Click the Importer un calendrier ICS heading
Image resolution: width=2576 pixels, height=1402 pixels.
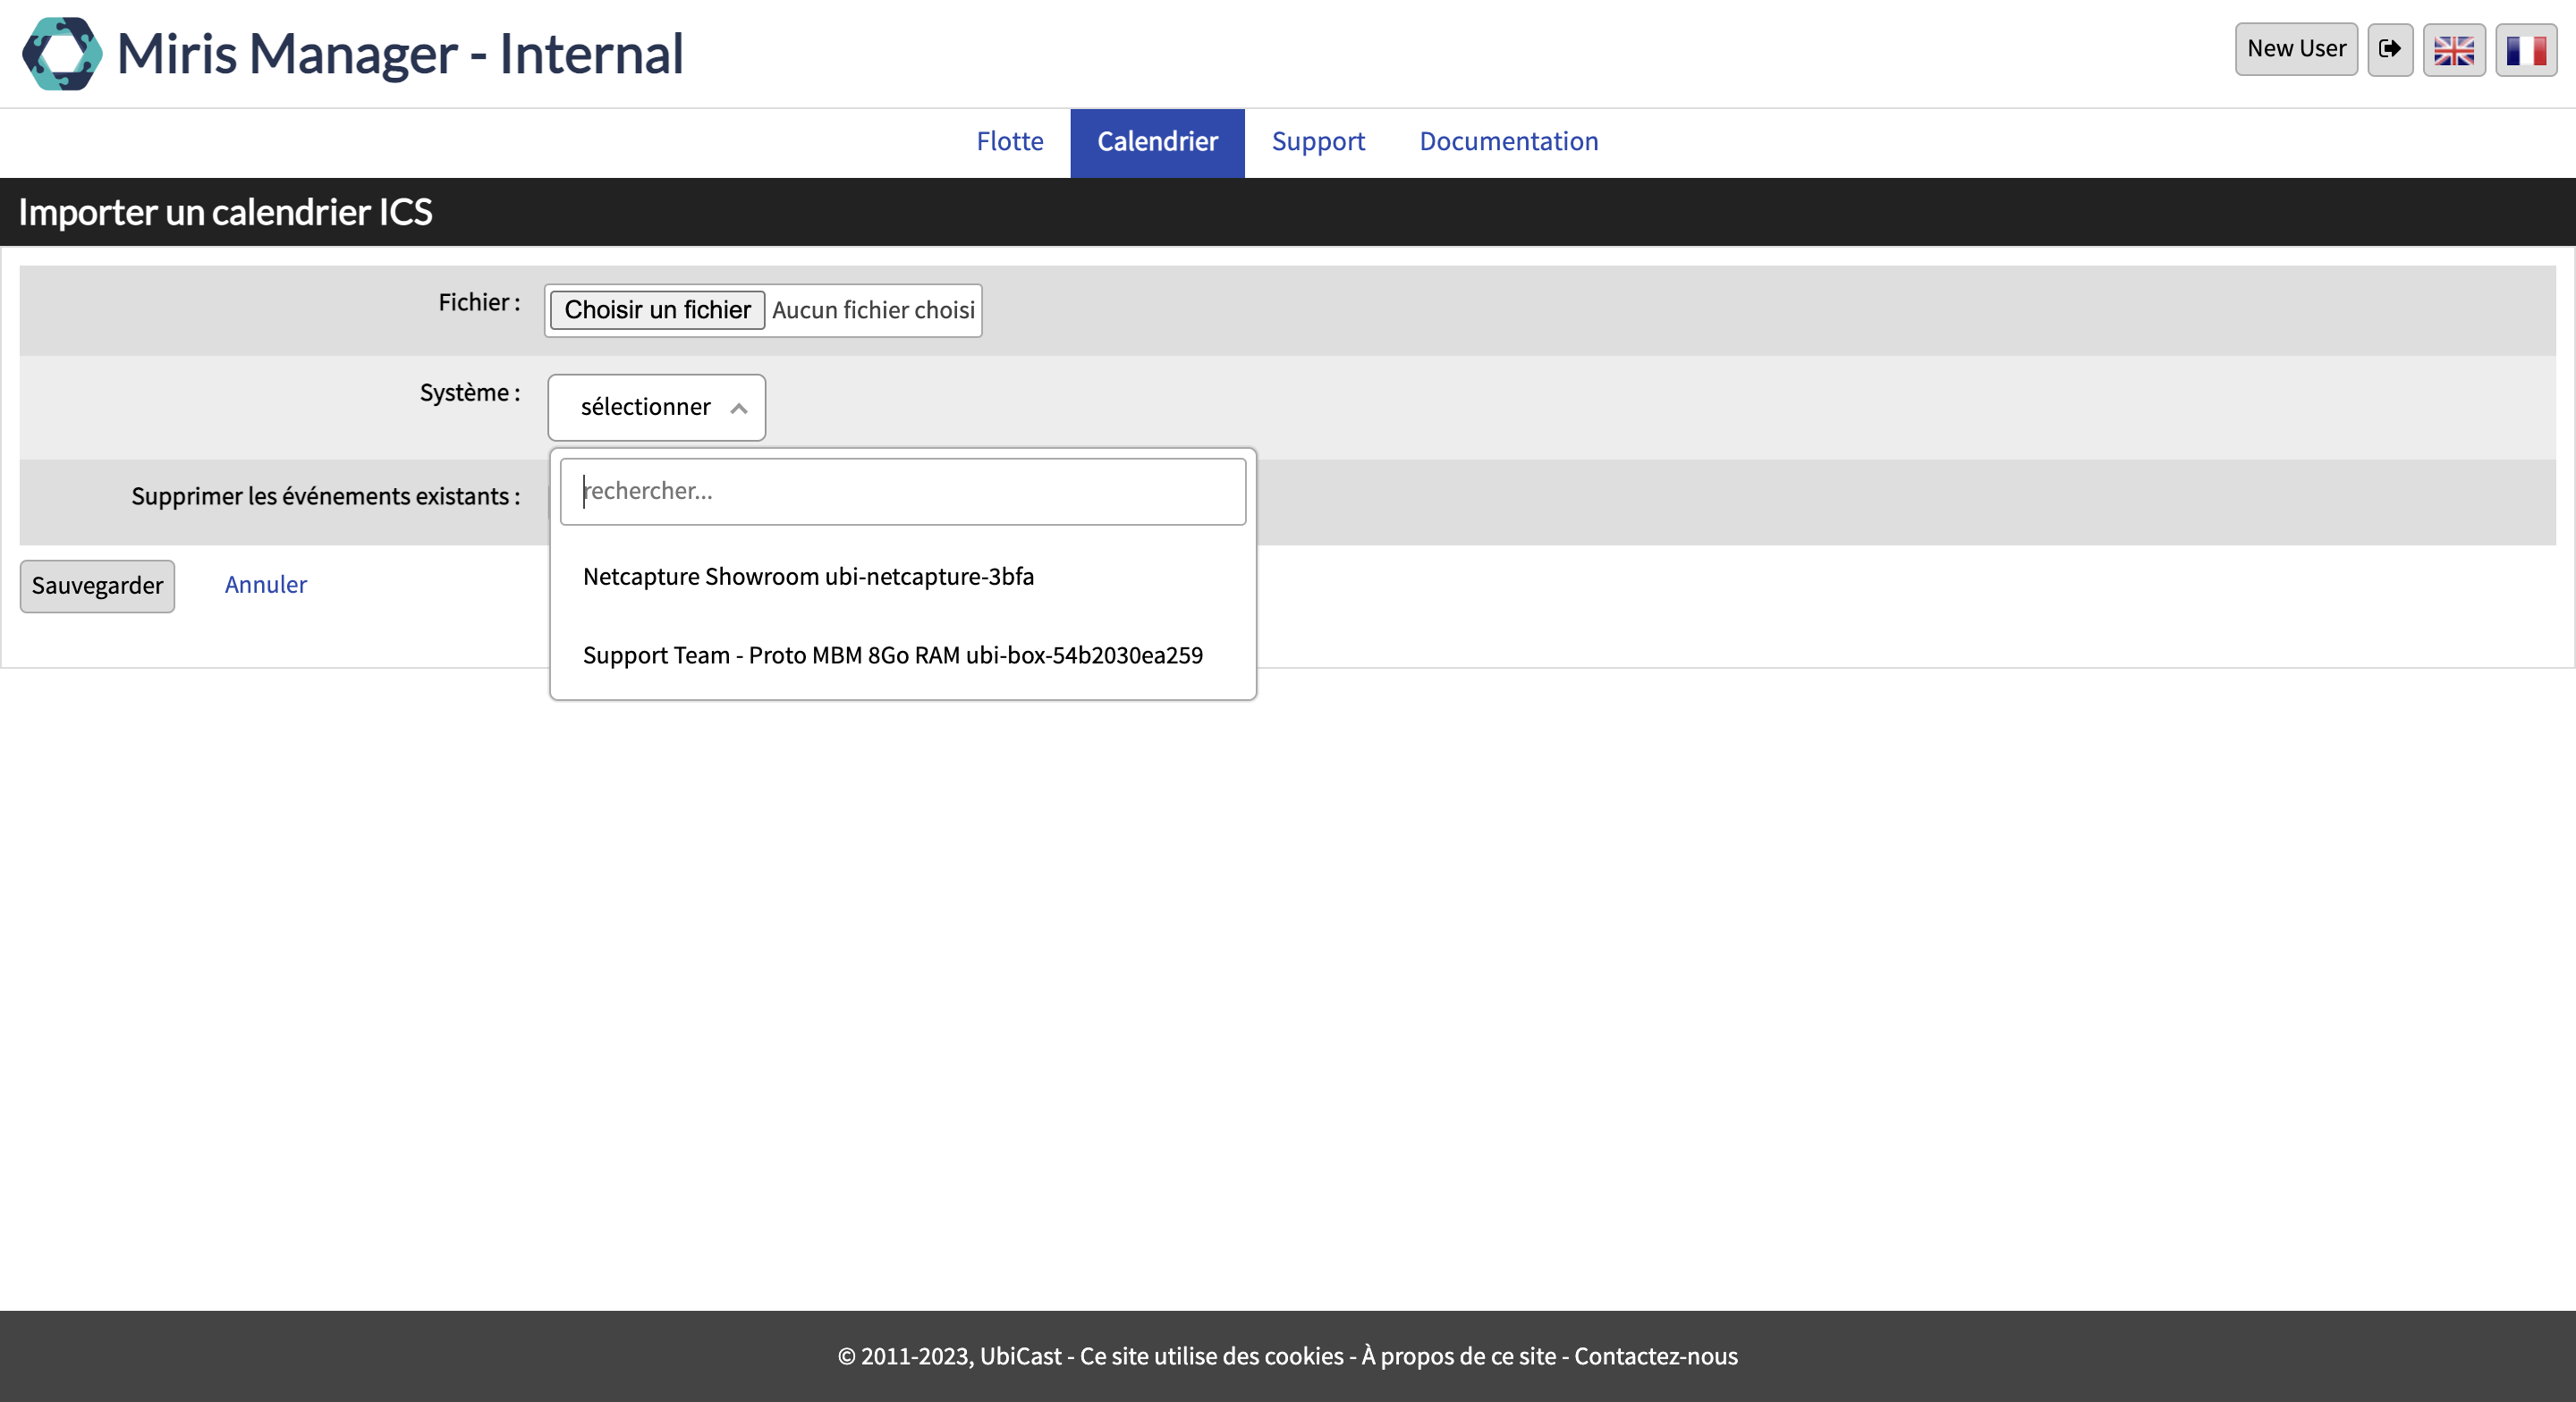(x=225, y=212)
